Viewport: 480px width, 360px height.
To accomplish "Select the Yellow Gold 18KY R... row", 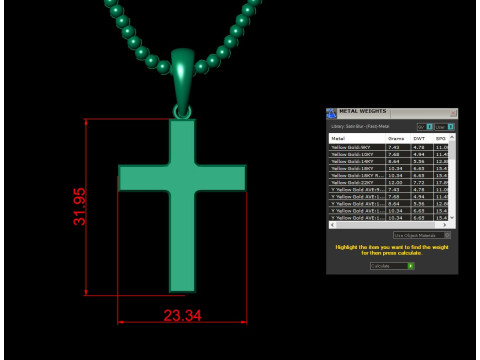I will (389, 175).
